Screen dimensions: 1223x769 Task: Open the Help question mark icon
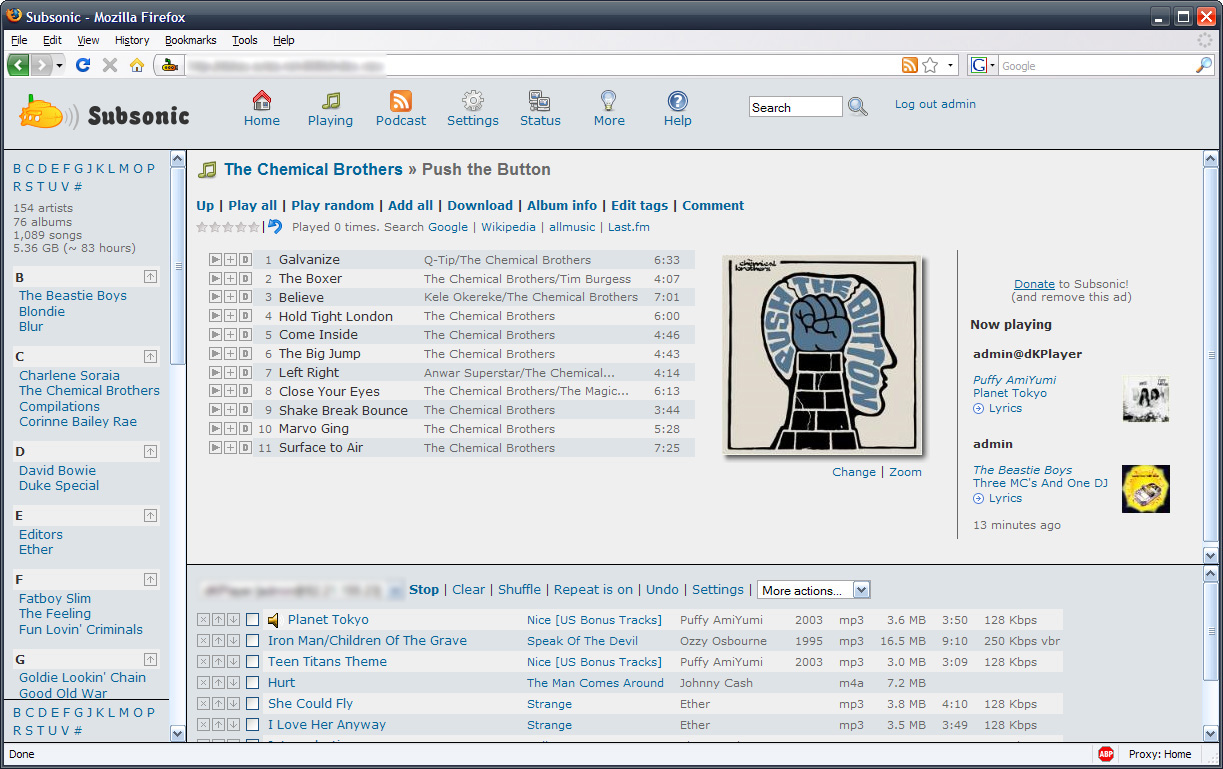pyautogui.click(x=678, y=100)
